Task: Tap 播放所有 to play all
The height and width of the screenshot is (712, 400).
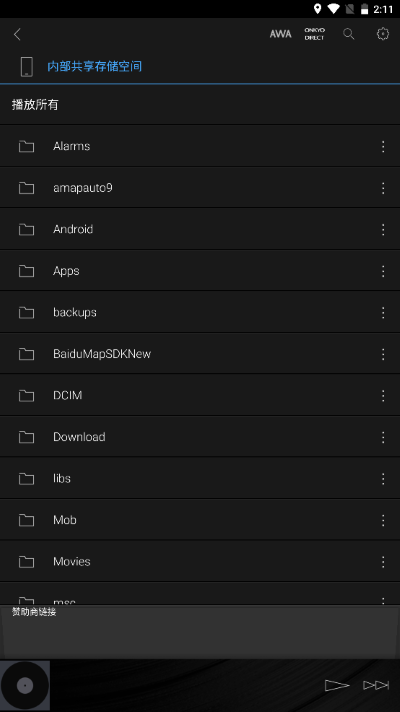Action: click(35, 105)
